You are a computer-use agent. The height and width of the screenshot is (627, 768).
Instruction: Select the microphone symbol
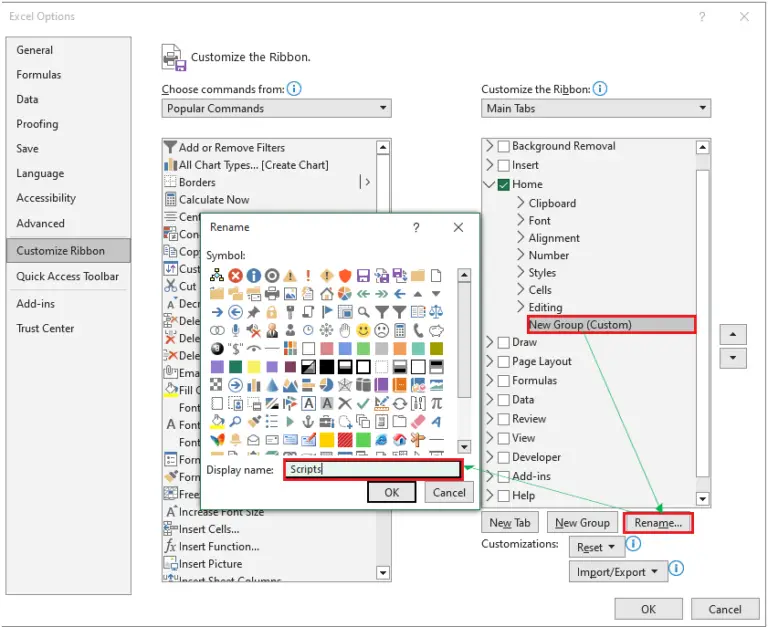tap(235, 330)
